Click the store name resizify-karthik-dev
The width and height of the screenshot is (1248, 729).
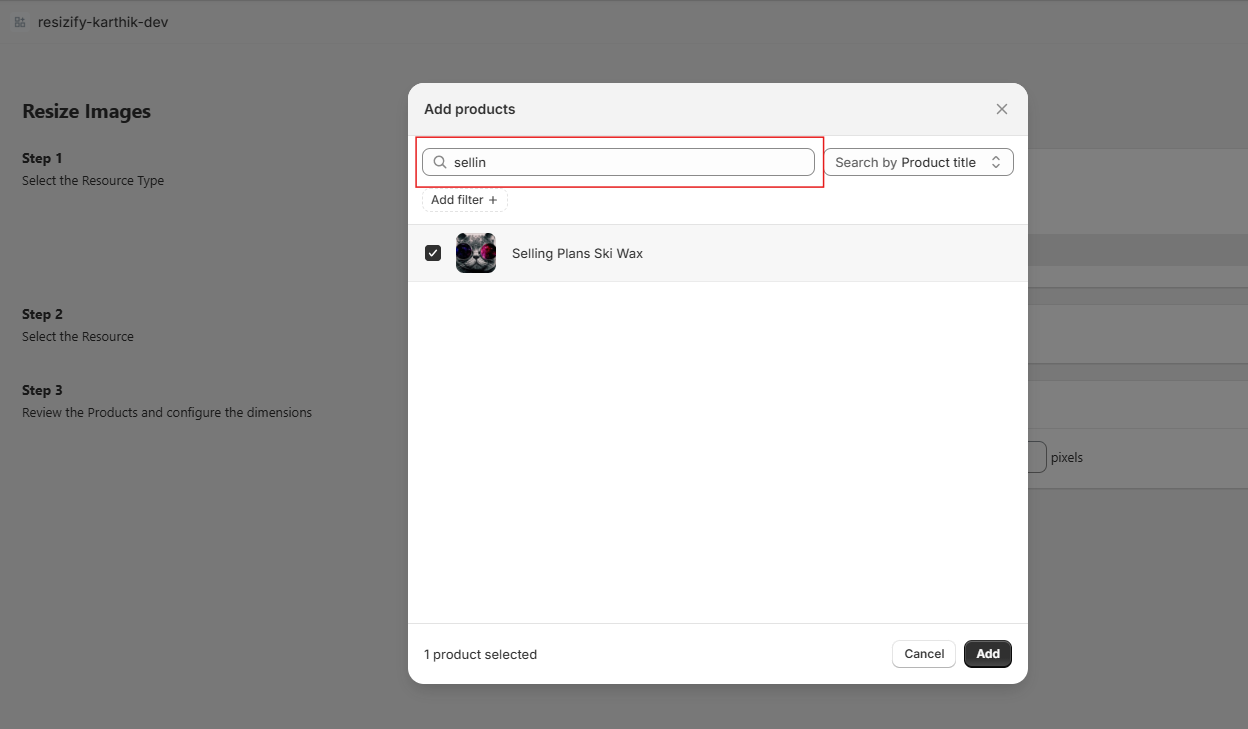tap(103, 21)
